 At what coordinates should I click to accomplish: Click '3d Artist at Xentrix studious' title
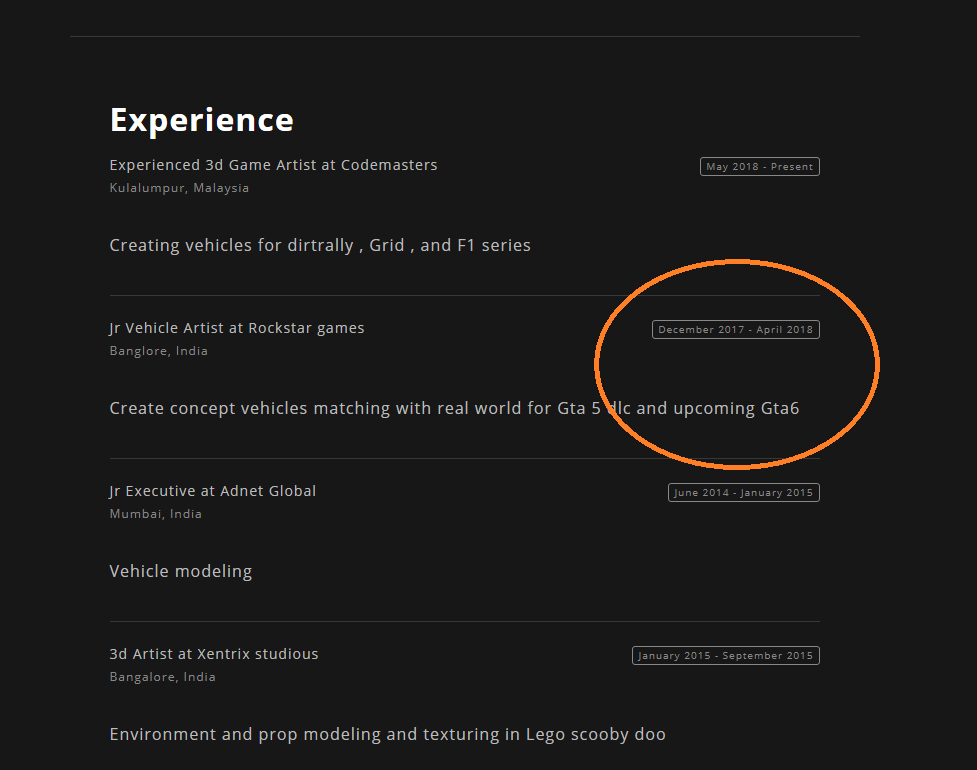tap(214, 654)
